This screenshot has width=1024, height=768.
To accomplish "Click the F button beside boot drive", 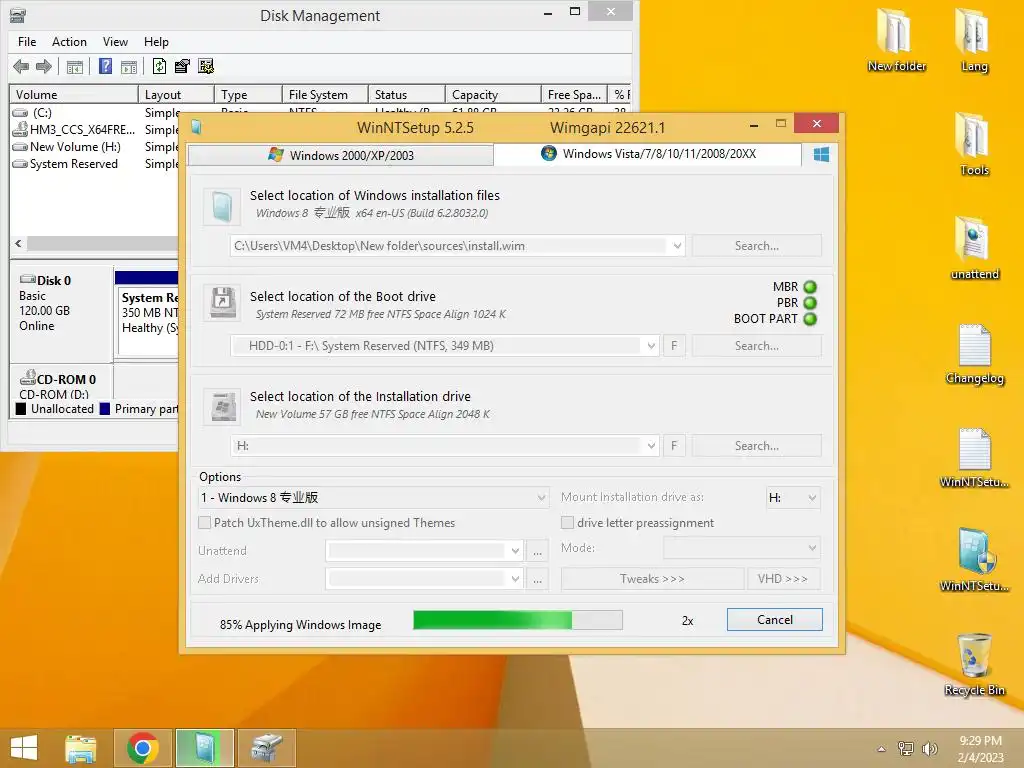I will (674, 346).
